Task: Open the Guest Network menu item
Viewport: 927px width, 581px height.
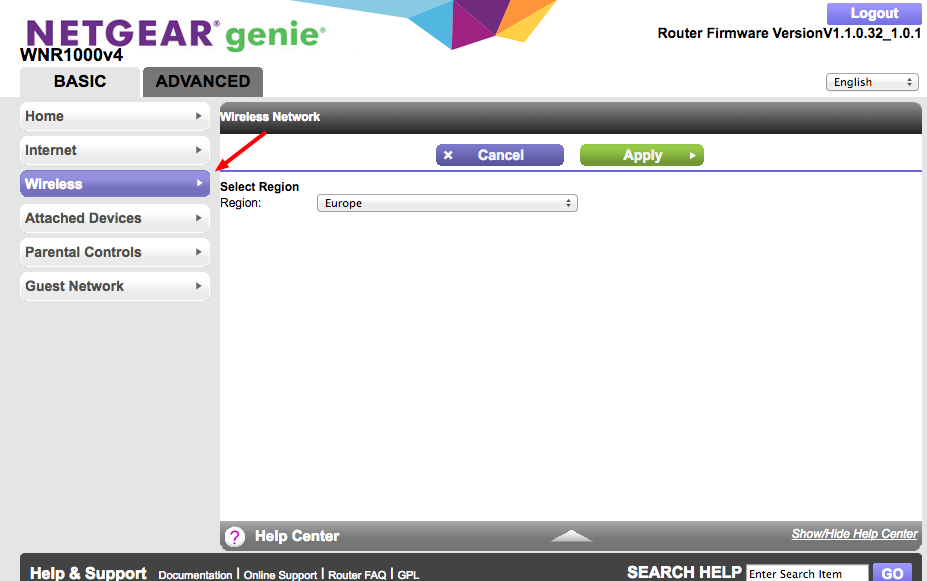Action: click(x=115, y=286)
